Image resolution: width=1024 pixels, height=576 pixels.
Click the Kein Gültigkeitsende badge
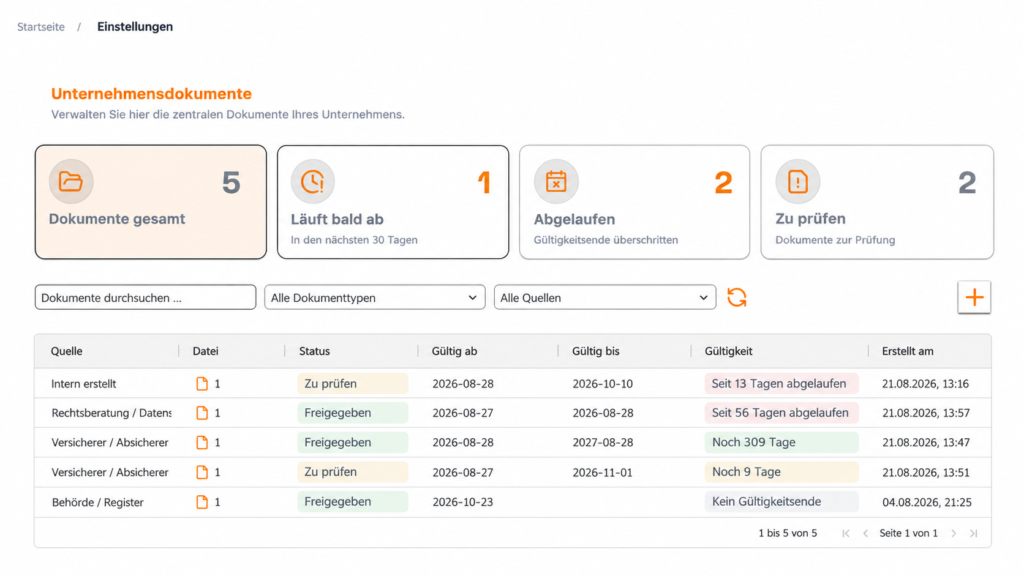pyautogui.click(x=781, y=502)
